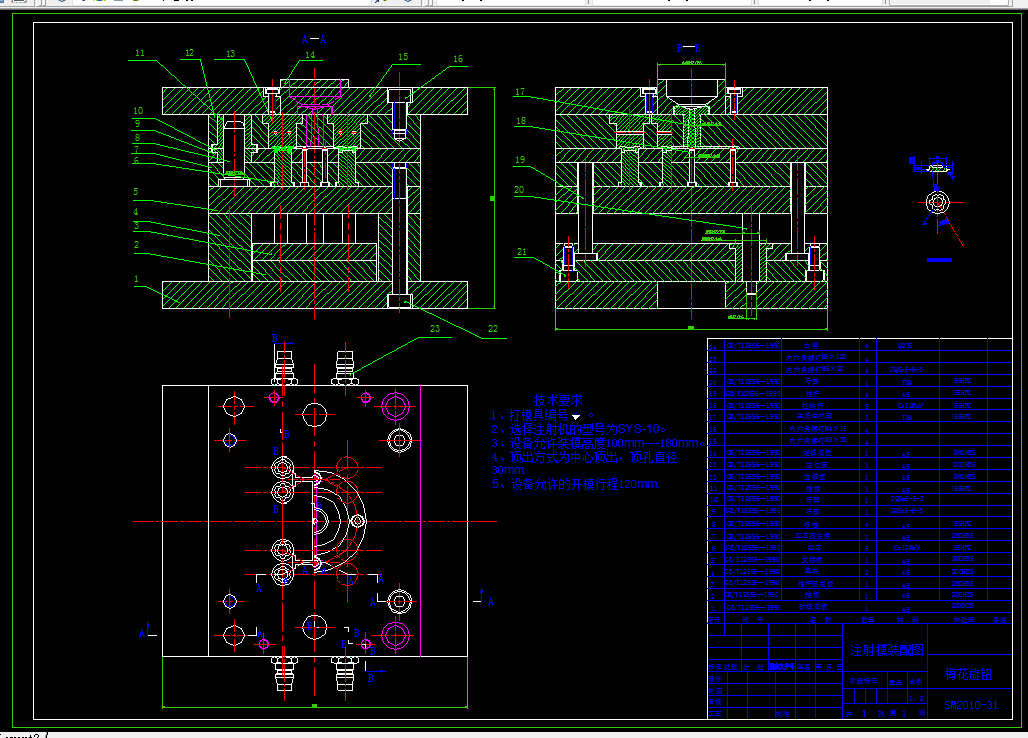Pick leader callout 11 above the A-A view

coord(140,53)
